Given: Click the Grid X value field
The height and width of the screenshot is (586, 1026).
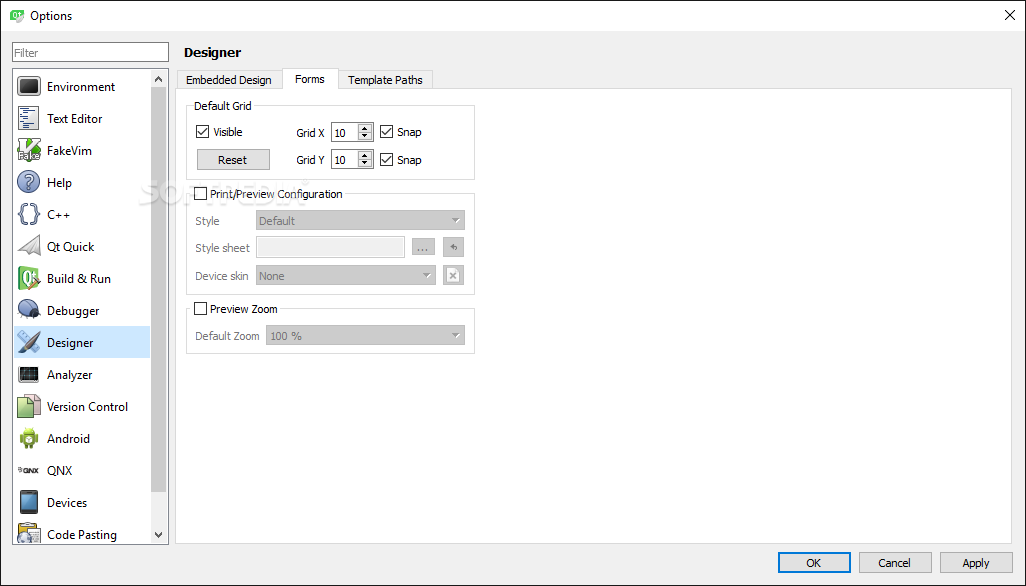Looking at the screenshot, I should (345, 132).
